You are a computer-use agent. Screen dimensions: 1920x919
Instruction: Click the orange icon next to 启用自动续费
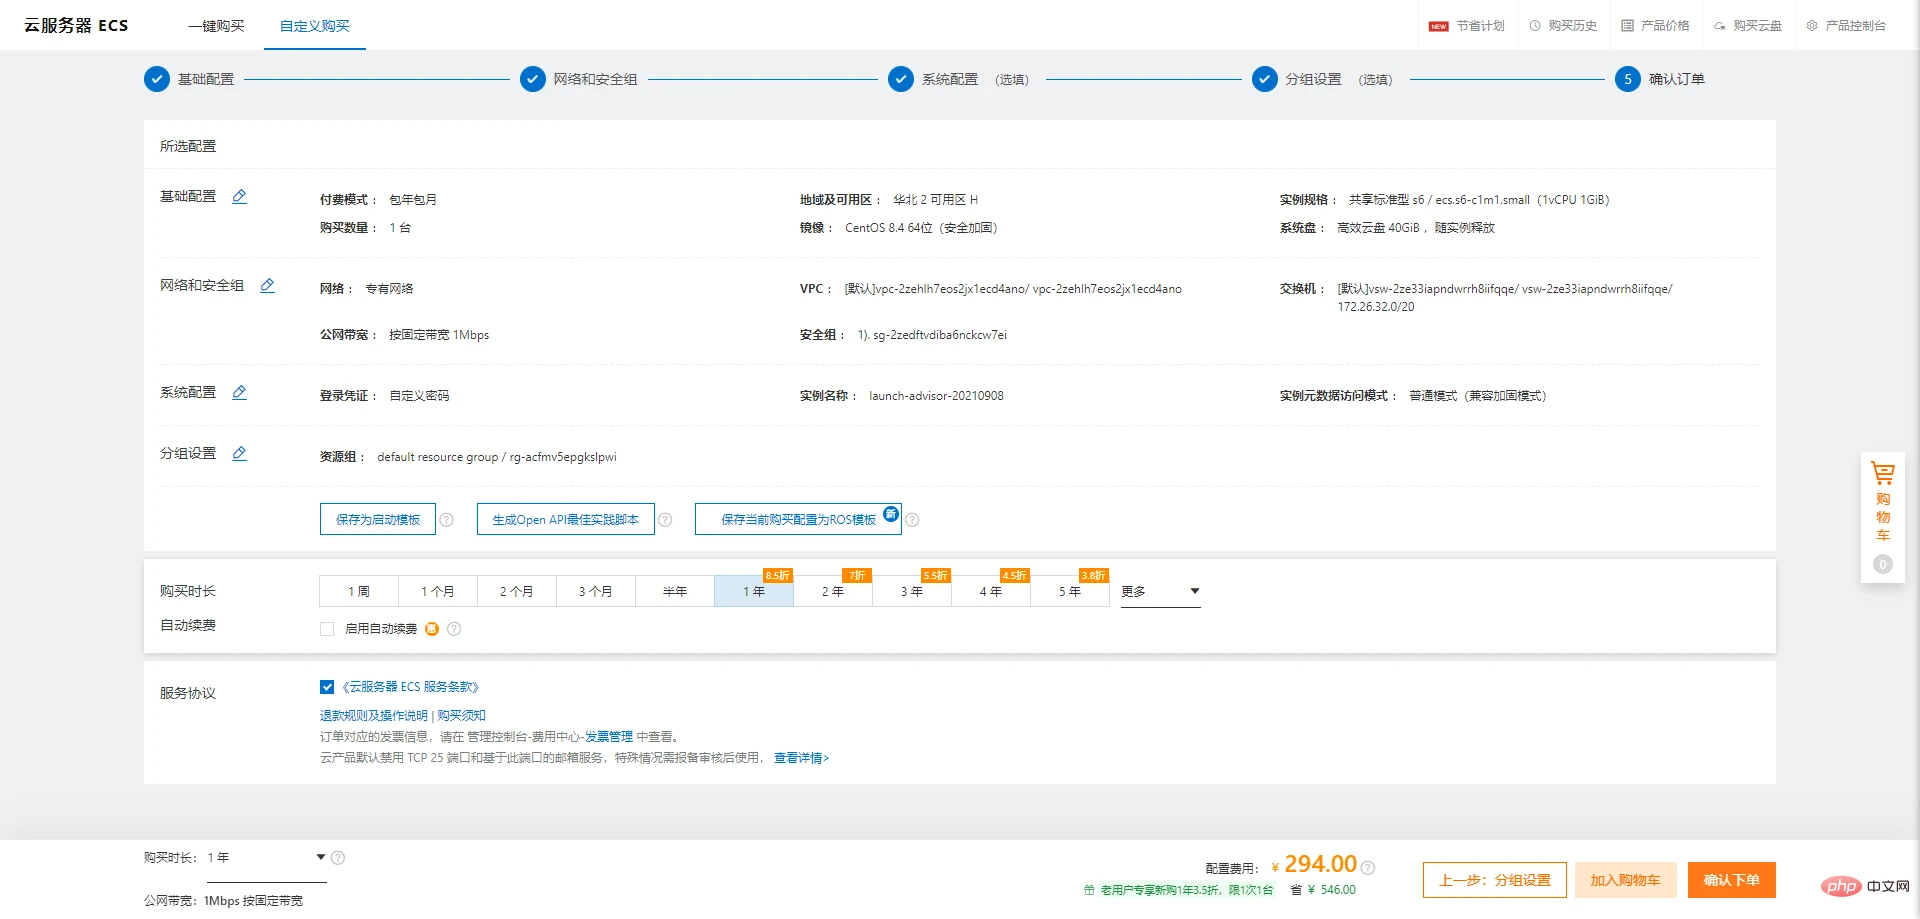432,629
